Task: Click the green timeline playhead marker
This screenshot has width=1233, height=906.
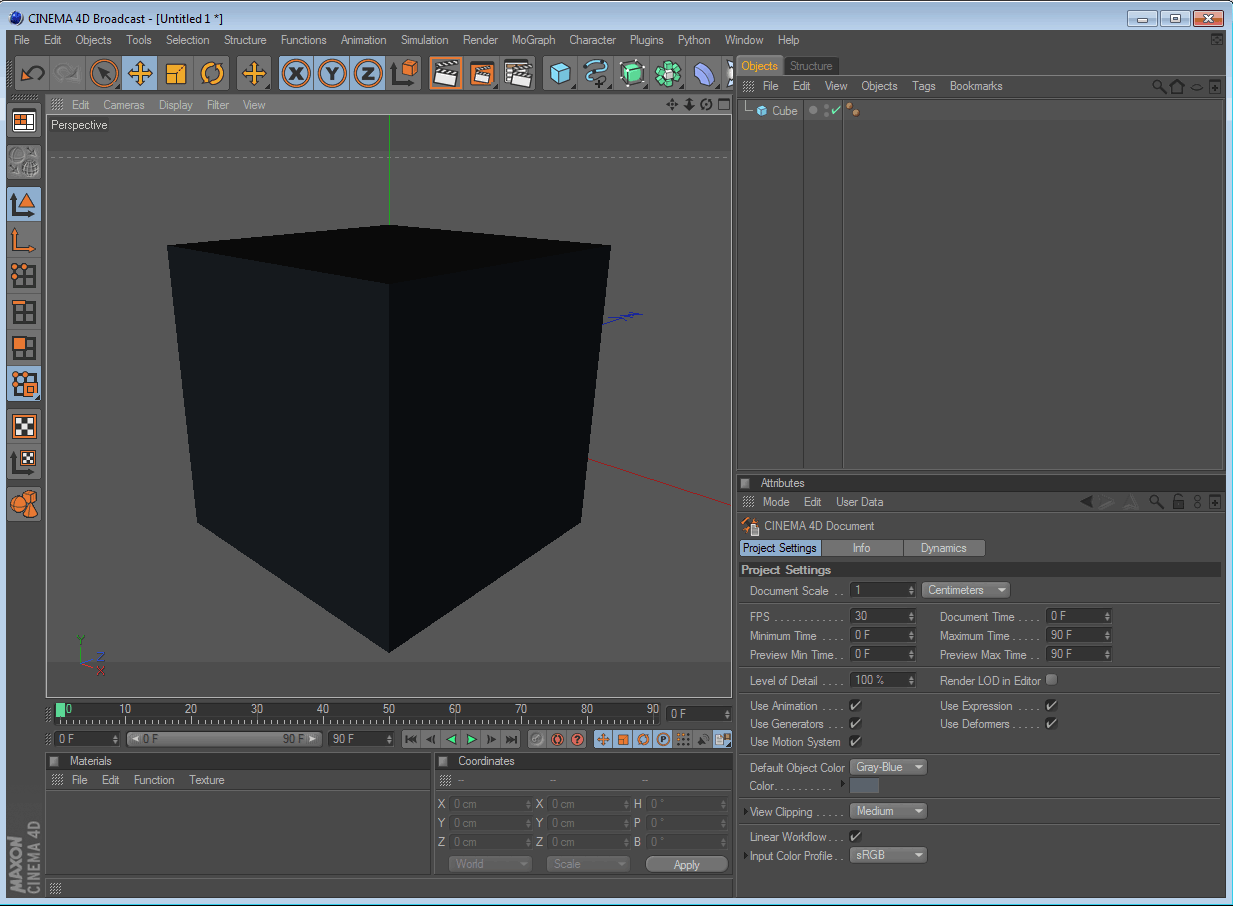Action: click(60, 709)
